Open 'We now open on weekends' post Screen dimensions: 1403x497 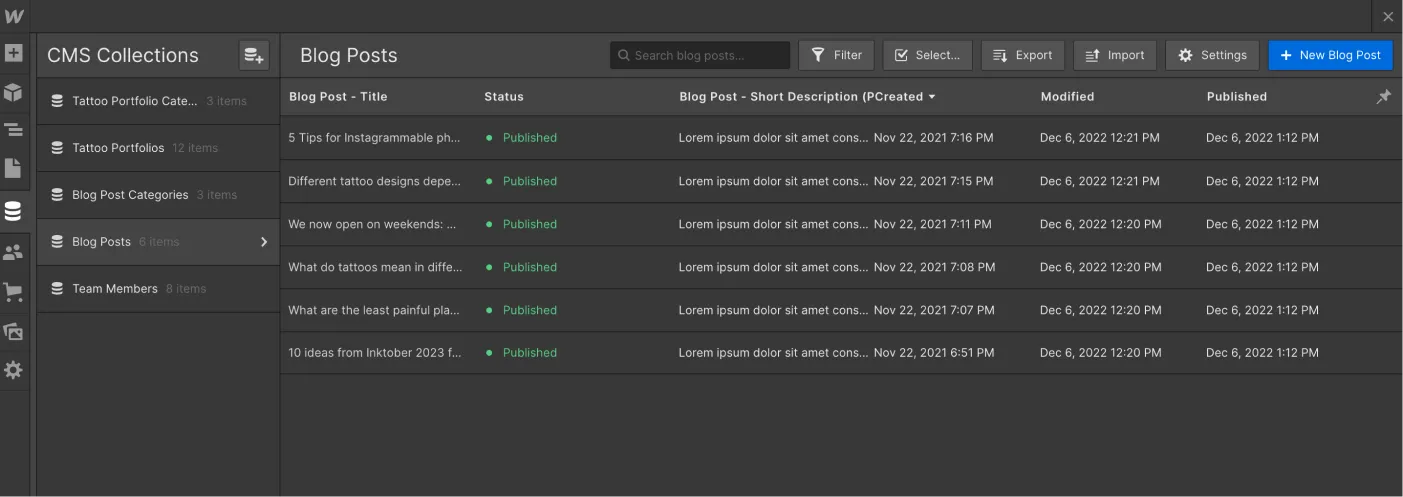pos(372,224)
